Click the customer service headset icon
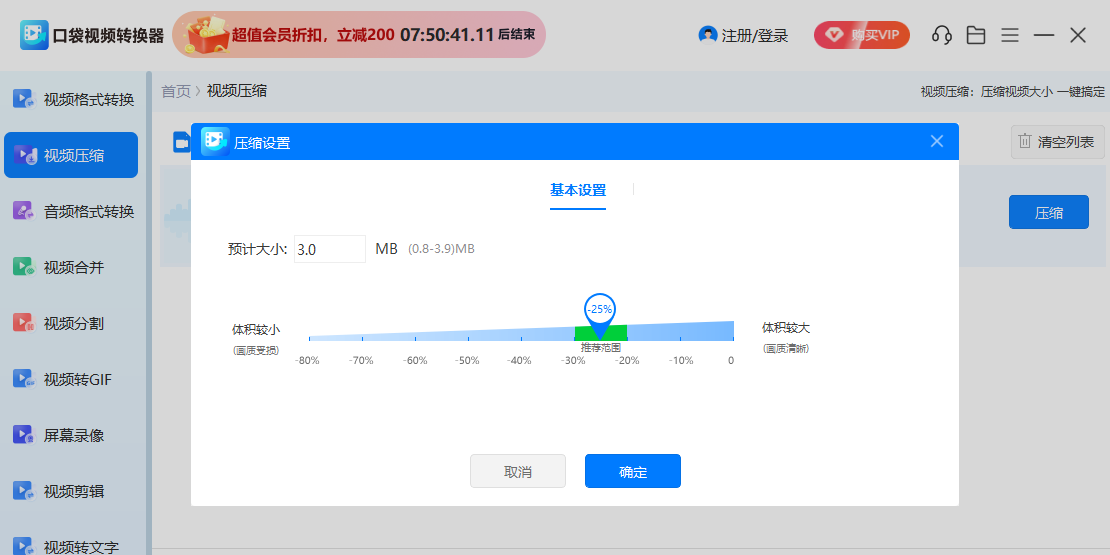Image resolution: width=1110 pixels, height=555 pixels. tap(941, 35)
